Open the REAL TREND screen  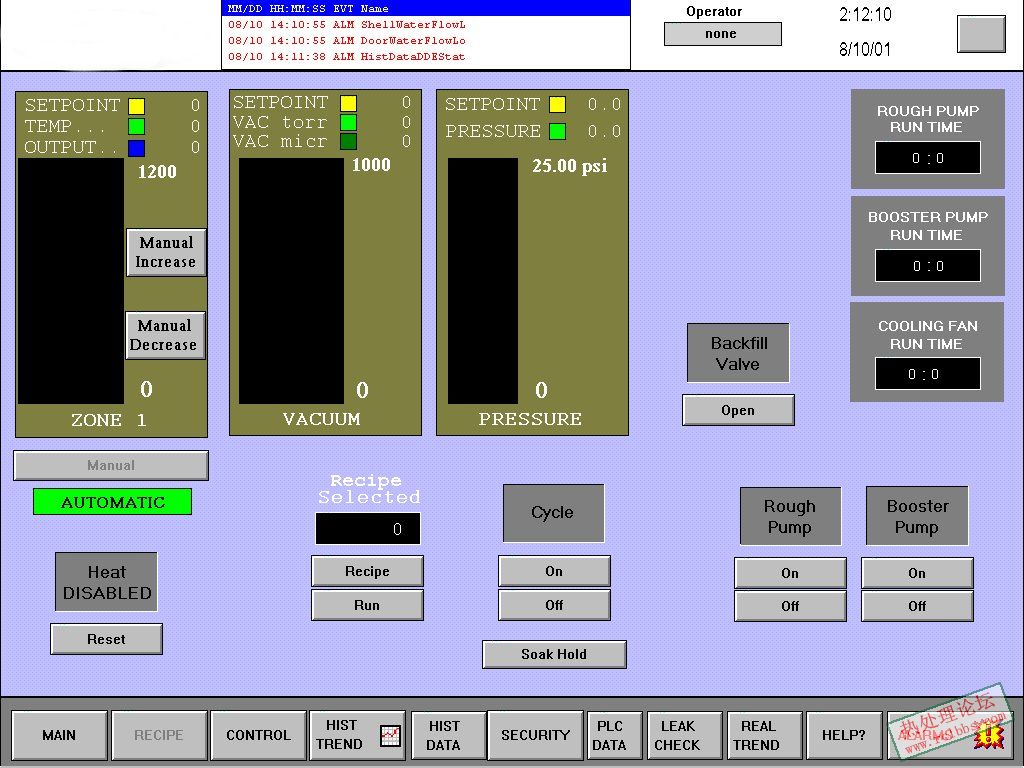pyautogui.click(x=764, y=735)
